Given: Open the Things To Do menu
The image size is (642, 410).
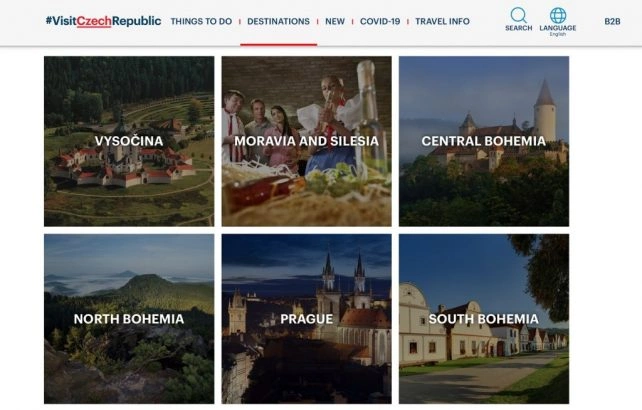Looking at the screenshot, I should pos(201,21).
